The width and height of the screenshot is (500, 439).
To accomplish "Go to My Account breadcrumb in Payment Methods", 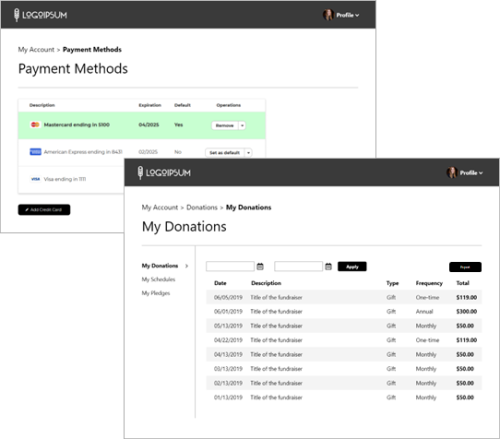I will click(x=36, y=50).
